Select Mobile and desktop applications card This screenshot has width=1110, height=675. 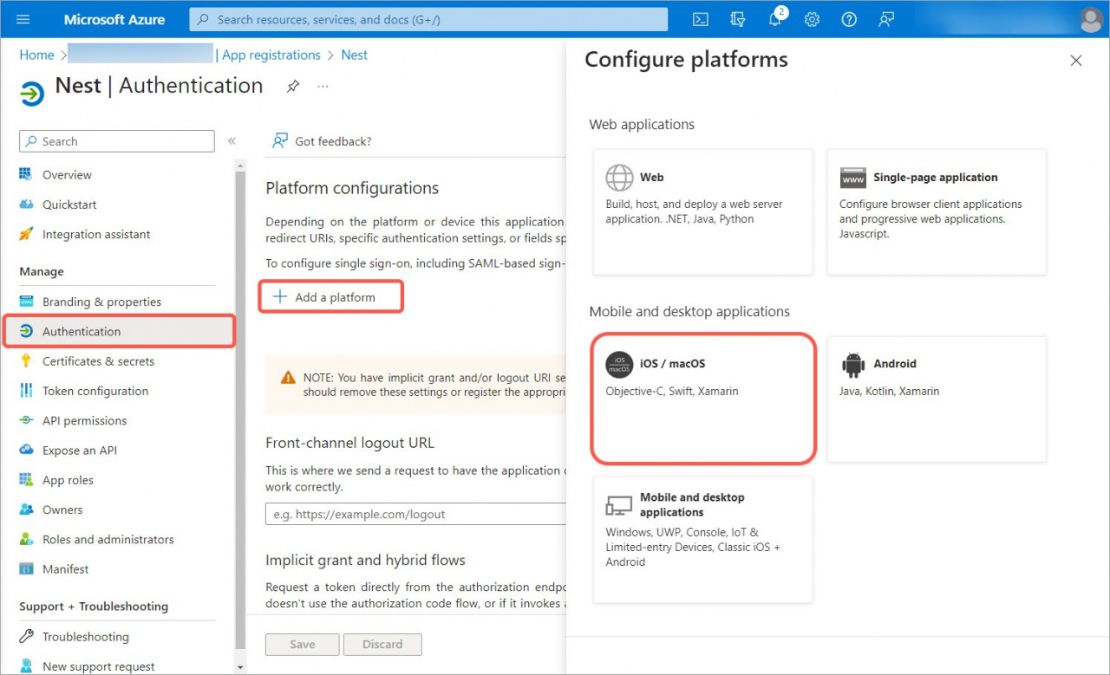[x=703, y=540]
